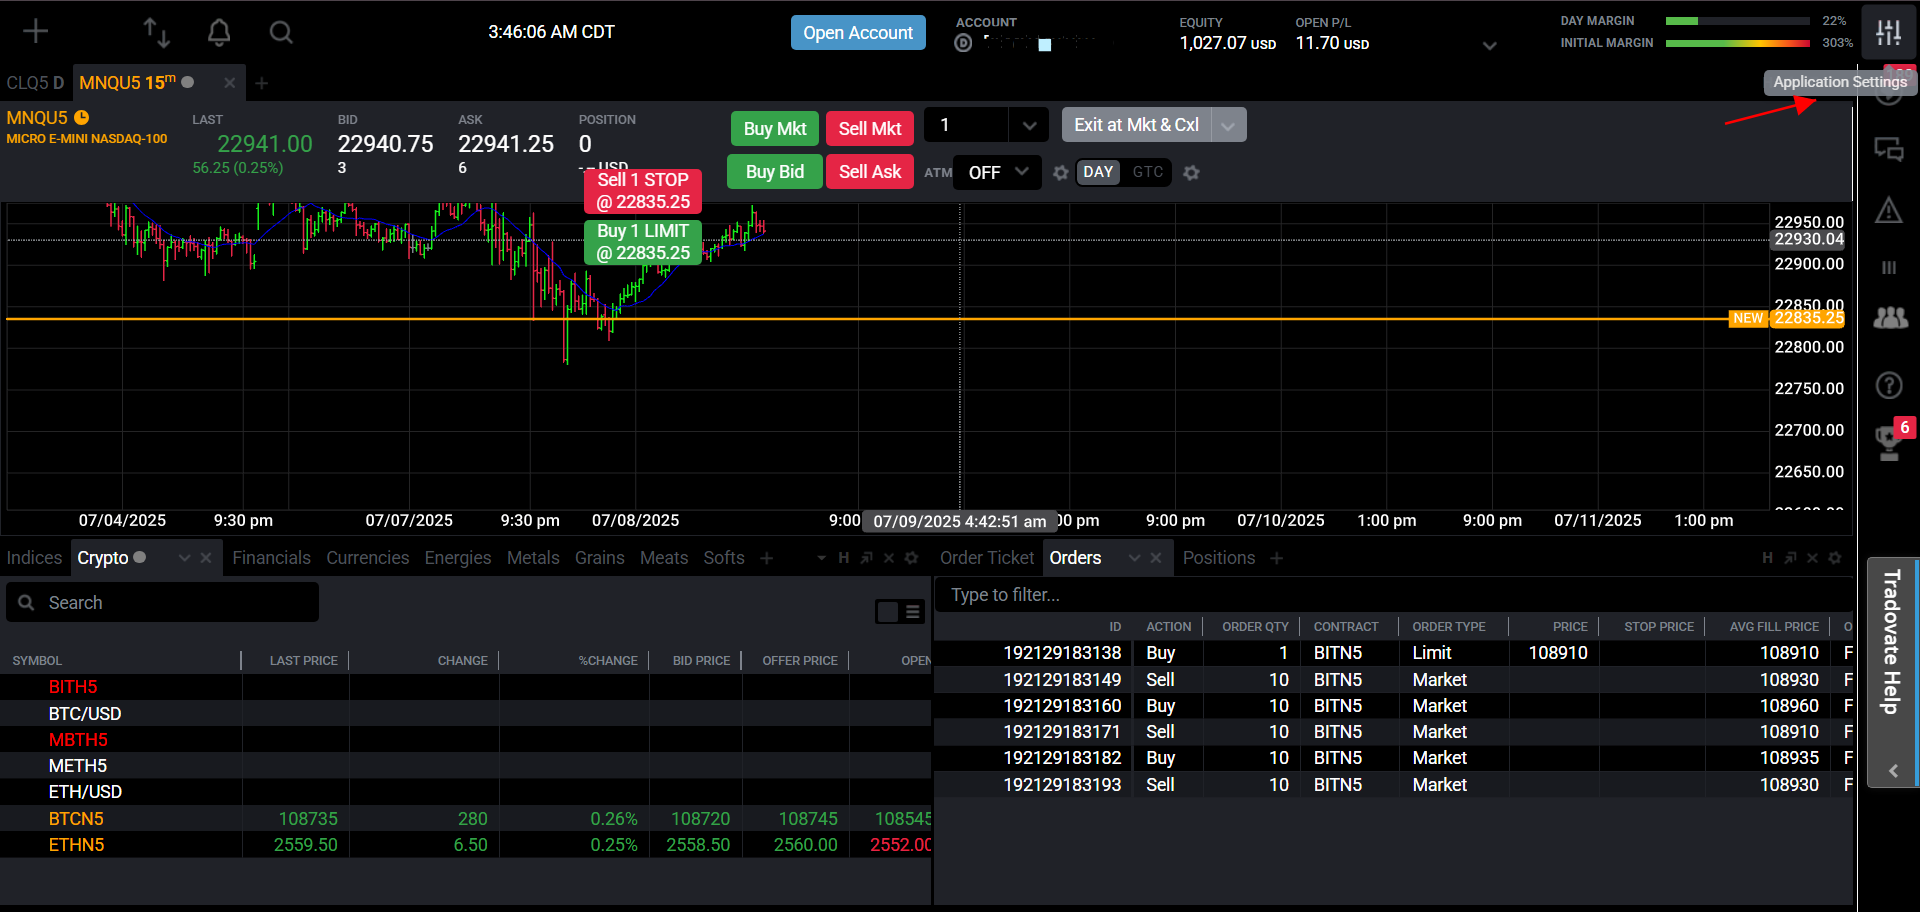Open the trophy icon with badge 6
The image size is (1920, 912).
coord(1888,442)
